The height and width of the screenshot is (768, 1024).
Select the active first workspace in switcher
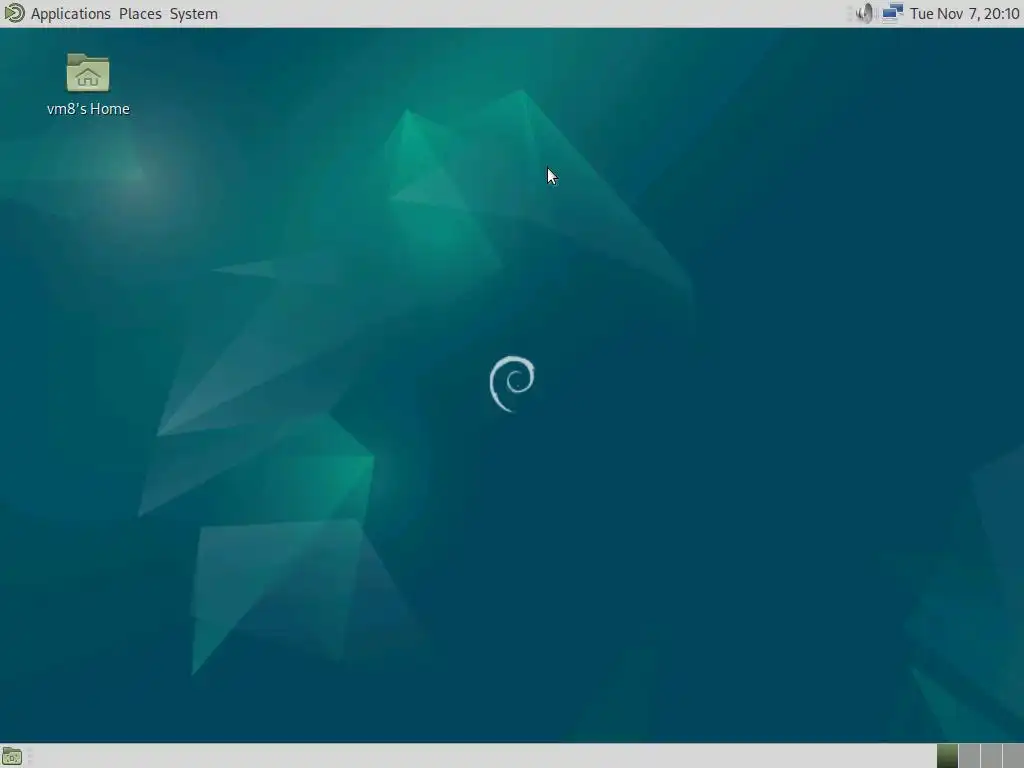[x=948, y=756]
